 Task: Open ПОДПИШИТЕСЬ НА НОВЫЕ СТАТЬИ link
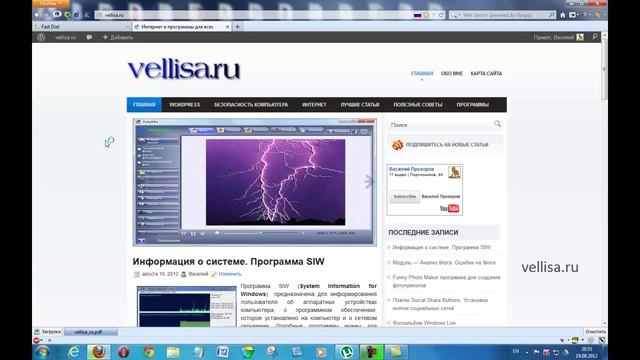tap(447, 144)
